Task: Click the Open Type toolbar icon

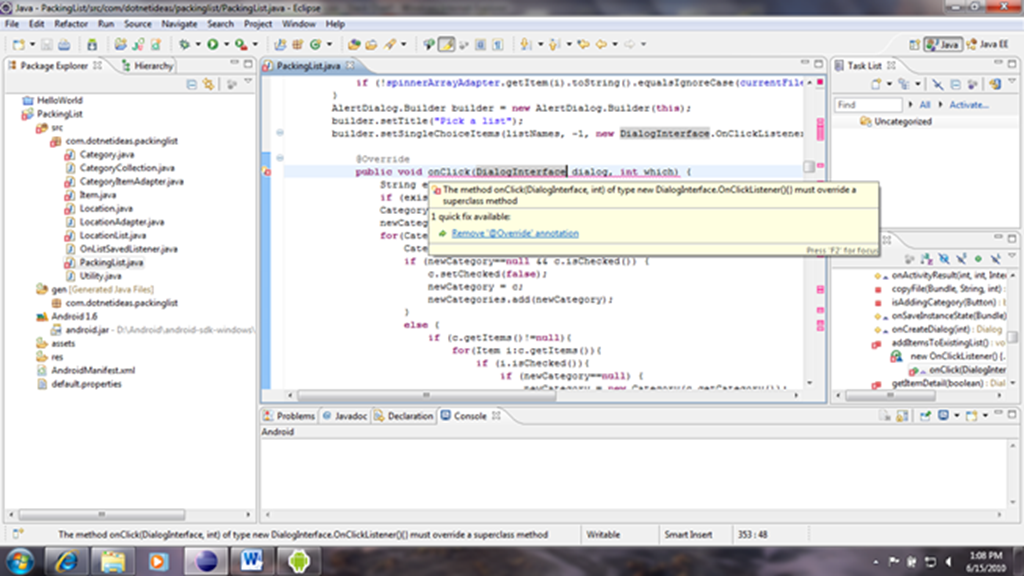Action: (354, 44)
